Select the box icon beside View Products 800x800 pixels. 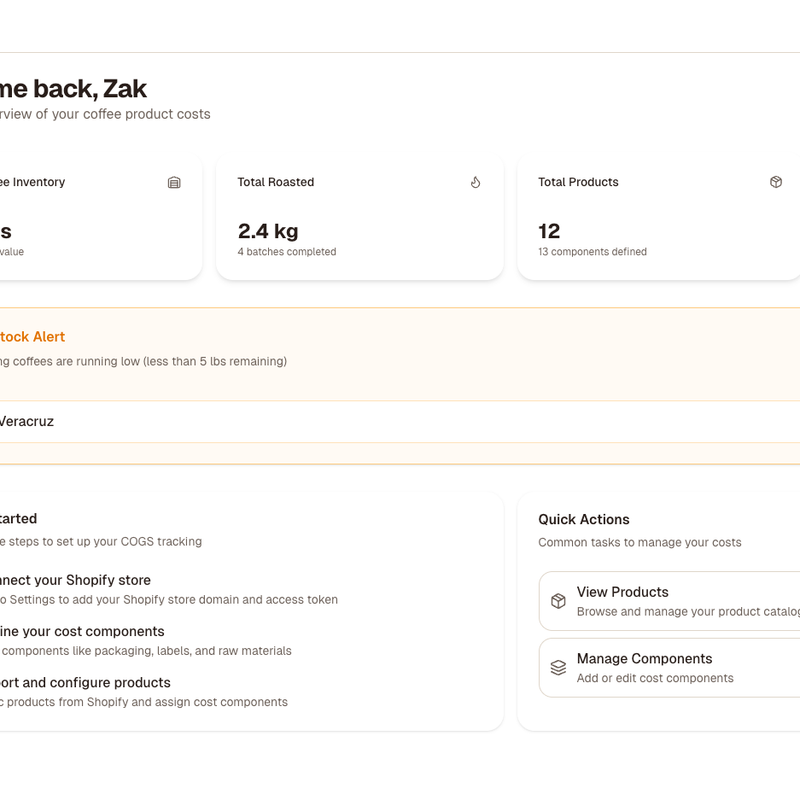tap(561, 600)
